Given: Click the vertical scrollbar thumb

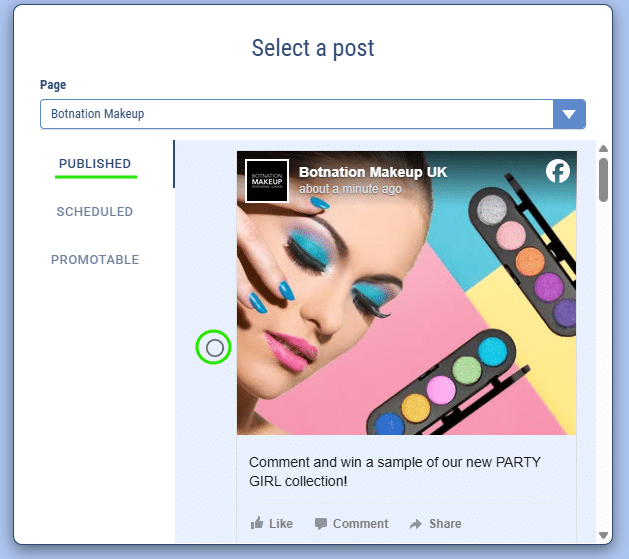Looking at the screenshot, I should pyautogui.click(x=603, y=180).
